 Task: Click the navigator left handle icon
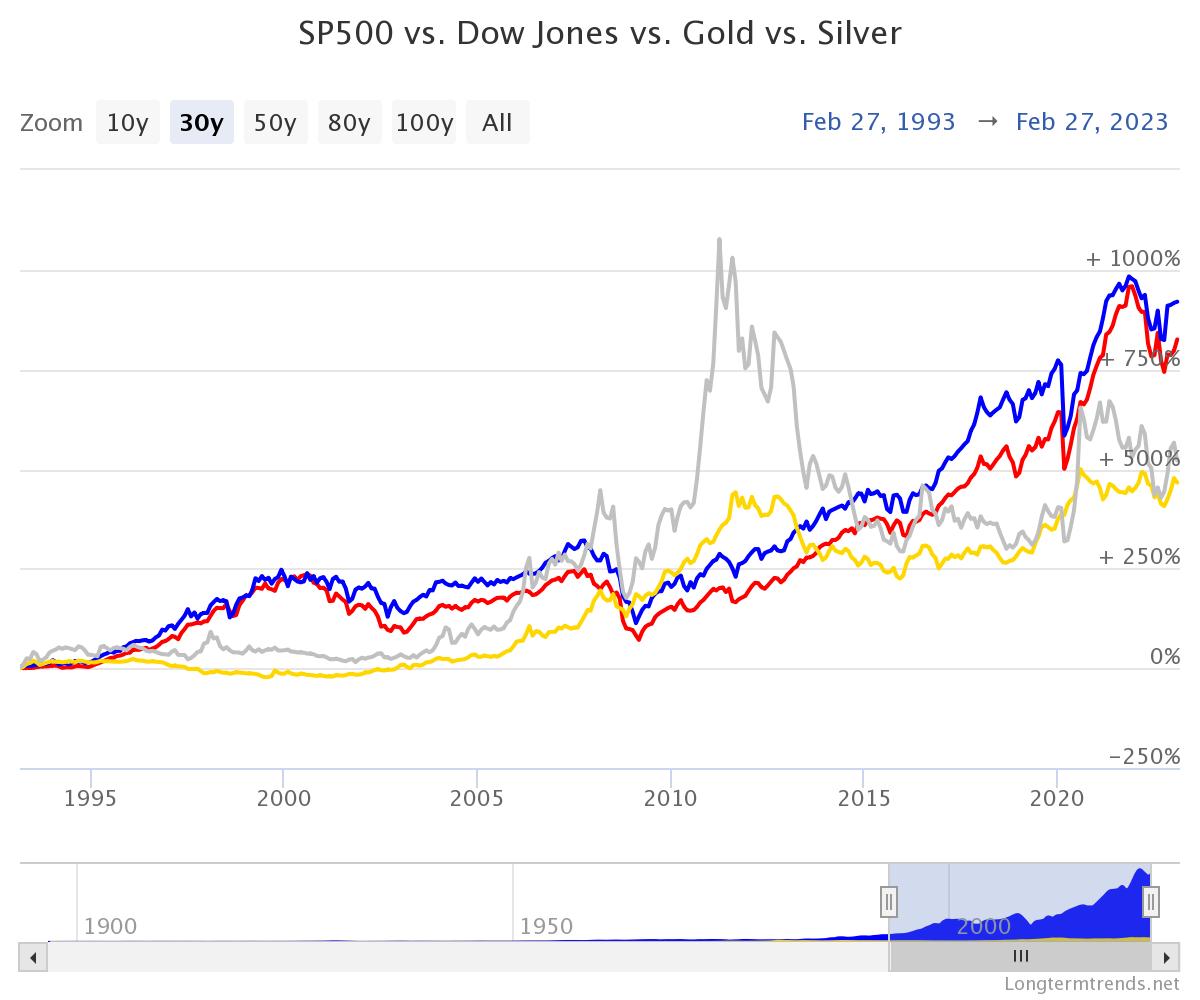click(x=889, y=902)
